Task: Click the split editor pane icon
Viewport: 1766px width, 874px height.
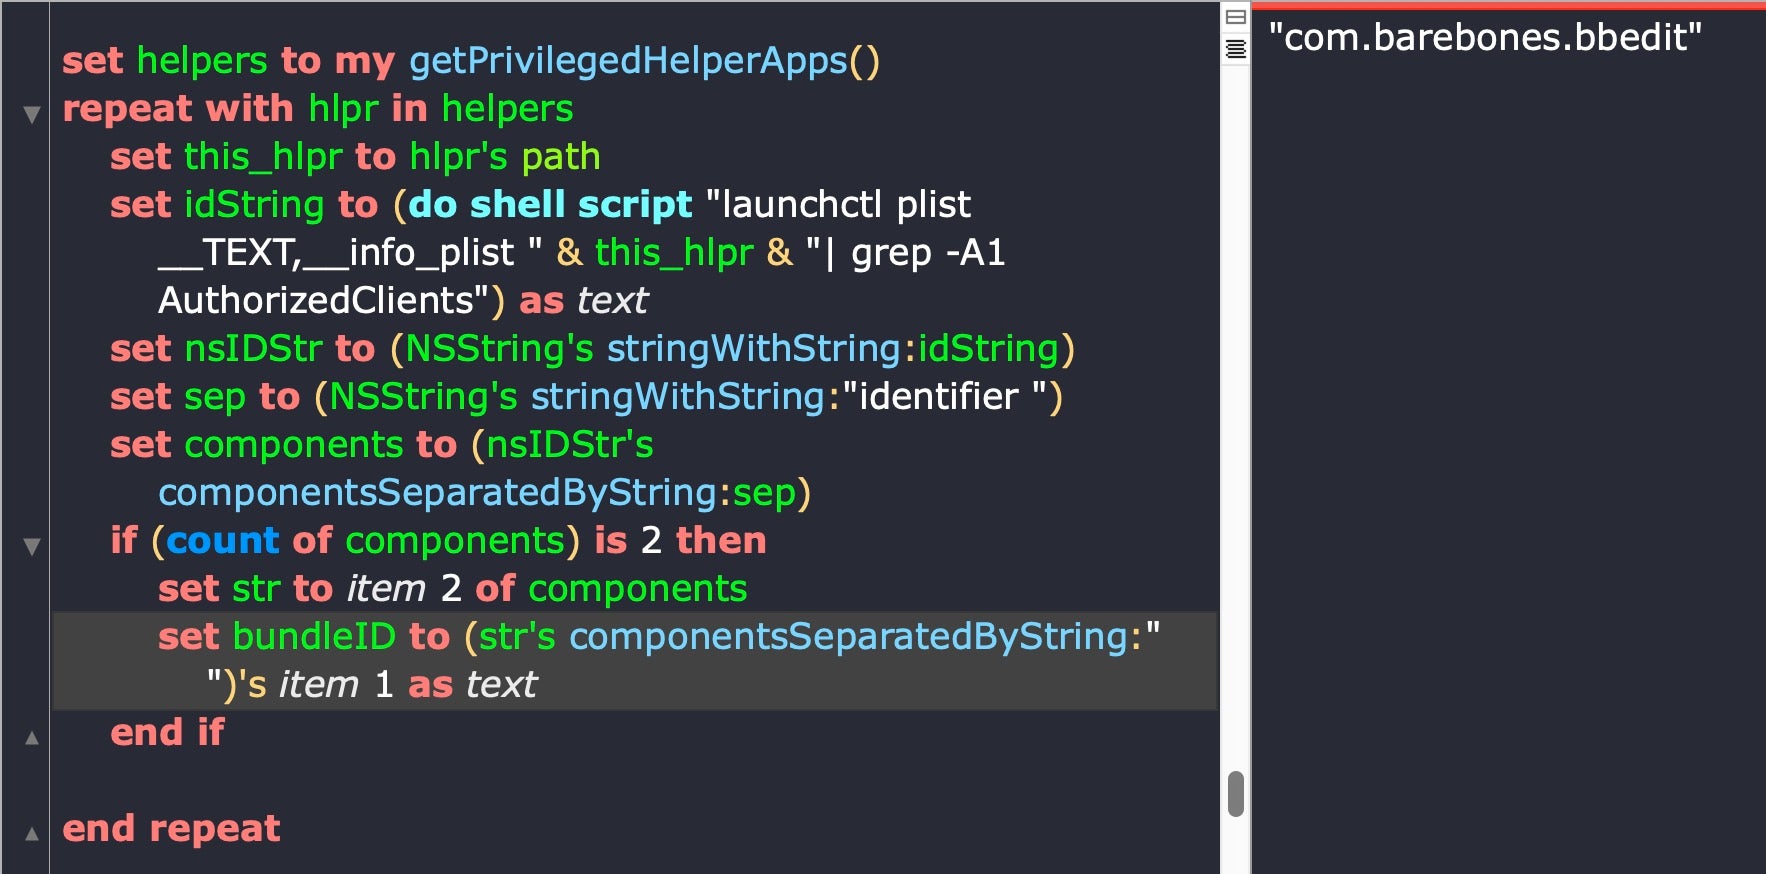Action: click(1236, 17)
